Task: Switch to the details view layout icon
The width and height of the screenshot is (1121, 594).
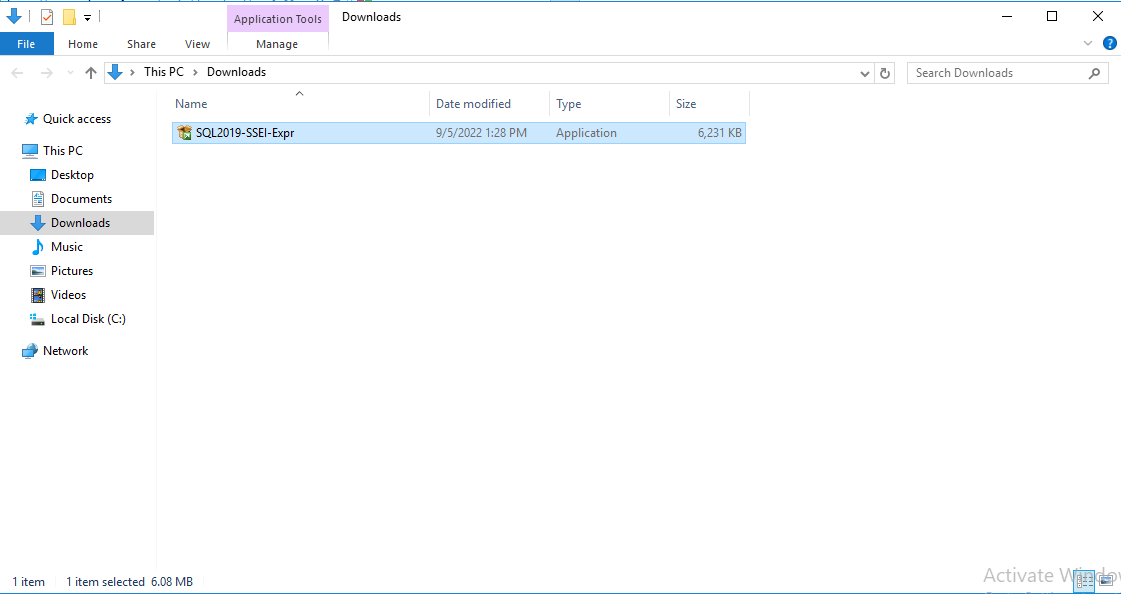Action: (x=1085, y=580)
